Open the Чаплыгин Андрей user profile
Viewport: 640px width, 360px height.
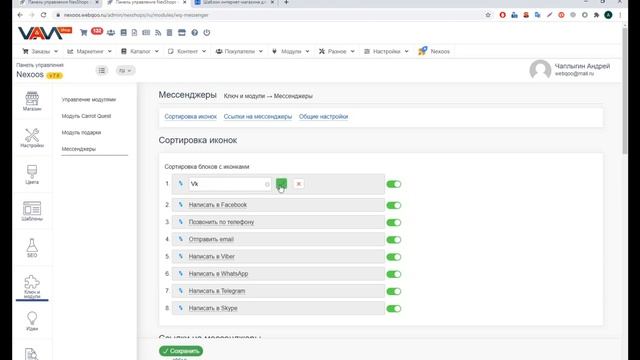pyautogui.click(x=570, y=70)
